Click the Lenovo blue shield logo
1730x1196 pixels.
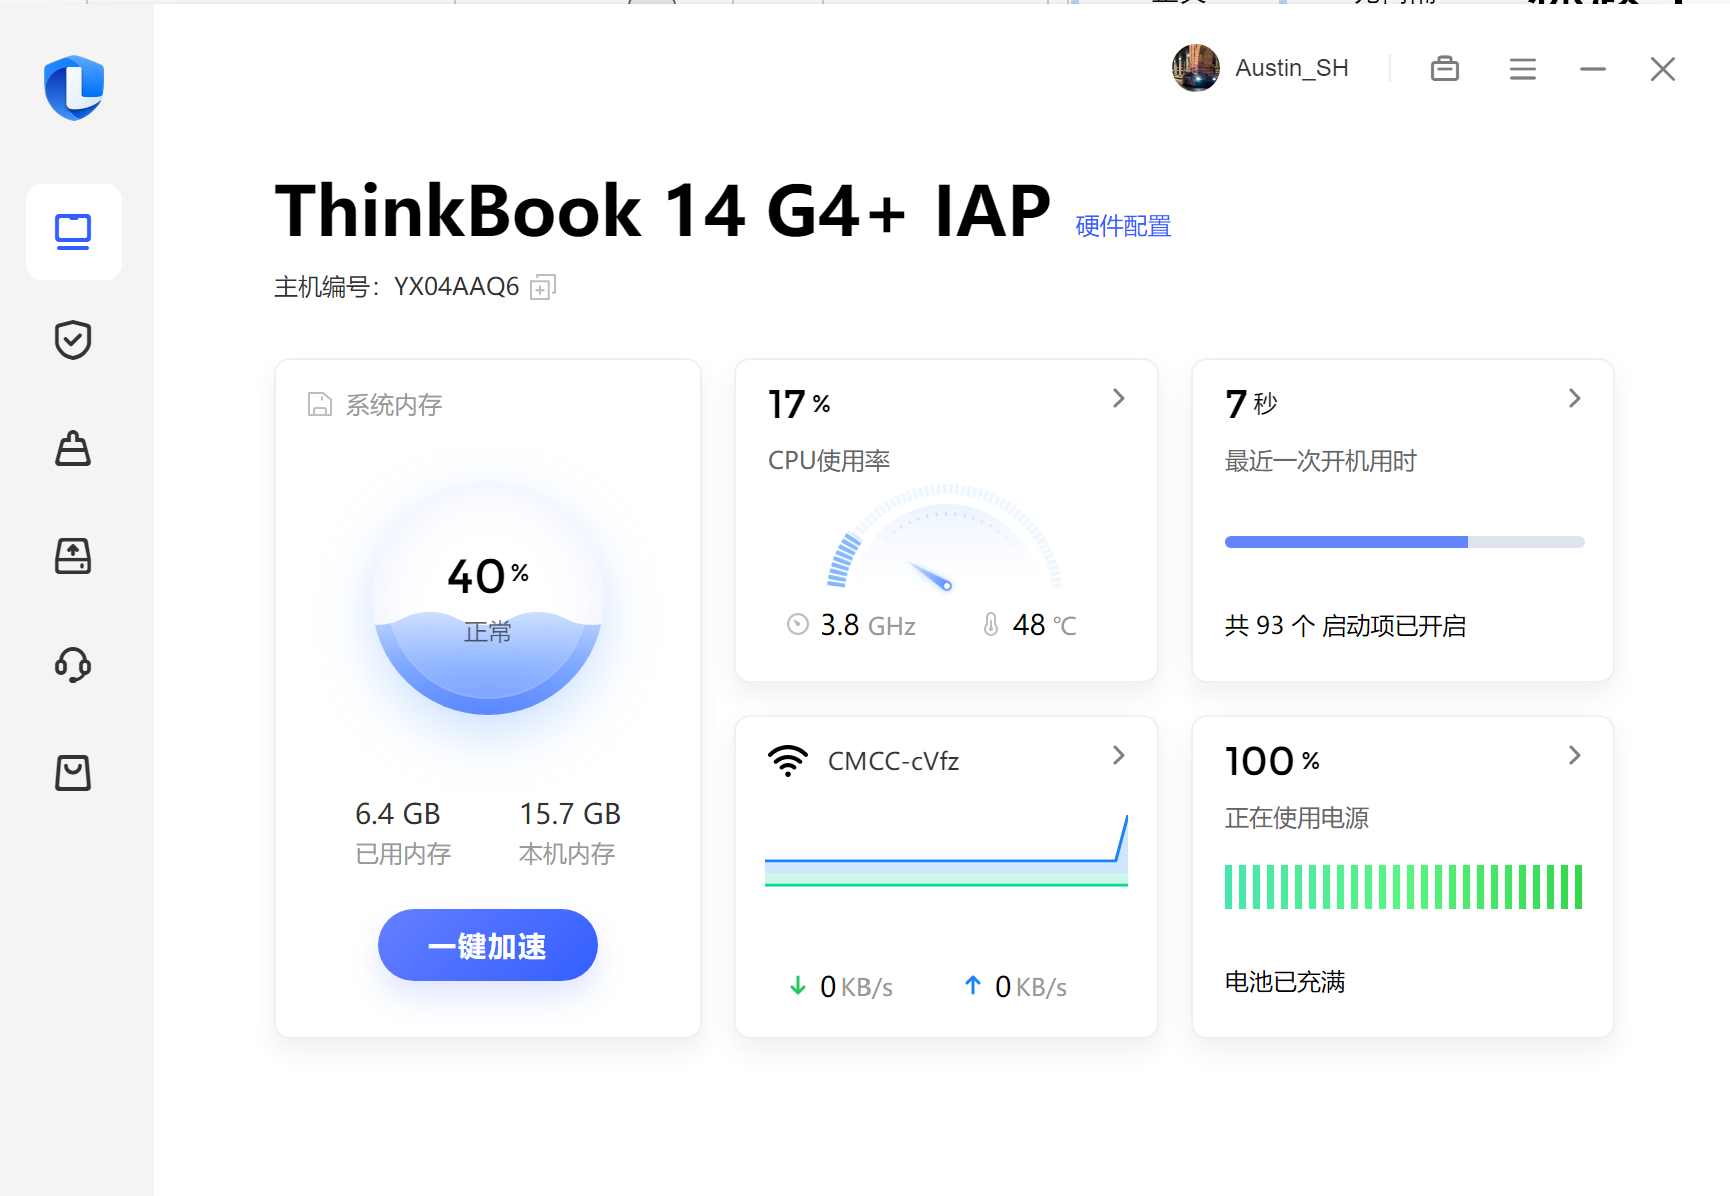point(74,88)
